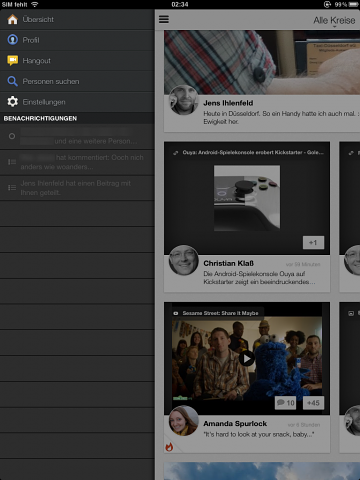This screenshot has height=480, width=360.
Task: Tap the 'vor 59 Minuten' timestamp
Action: [303, 264]
